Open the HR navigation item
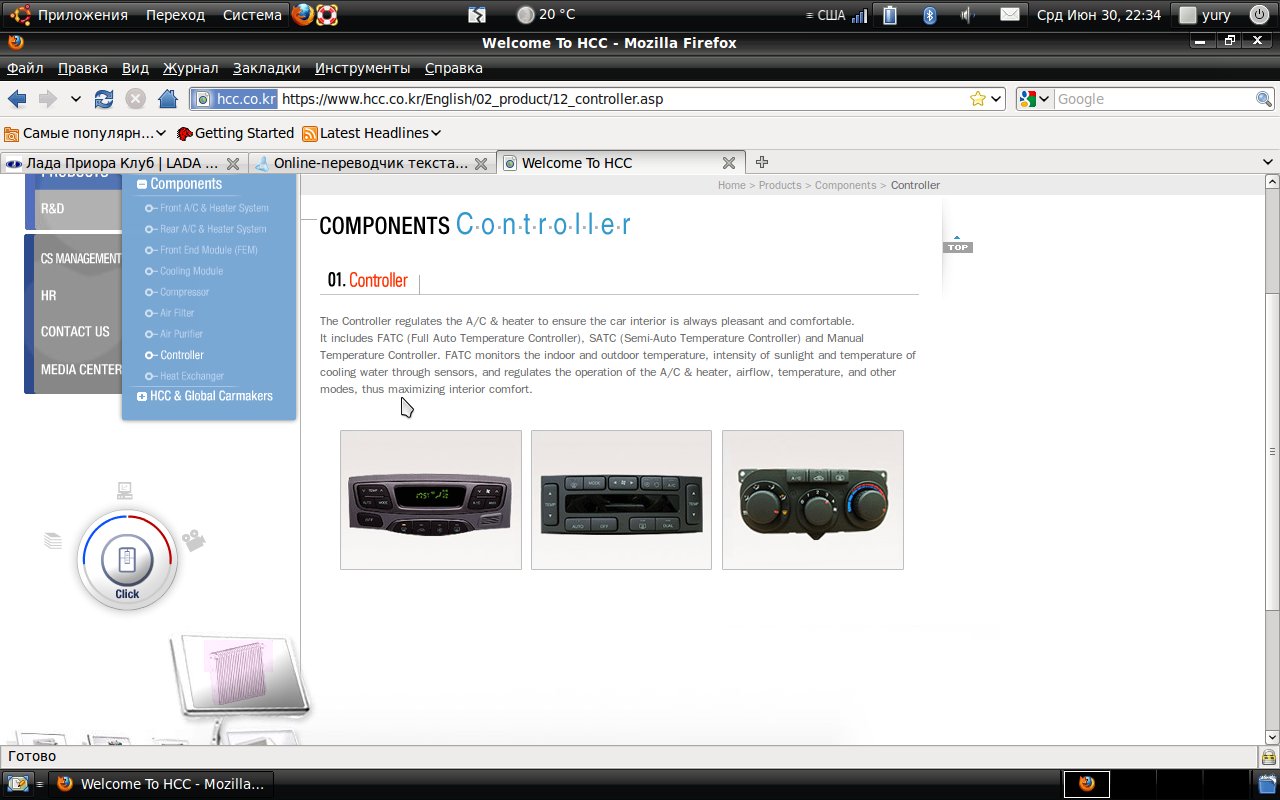Image resolution: width=1280 pixels, height=800 pixels. 48,295
